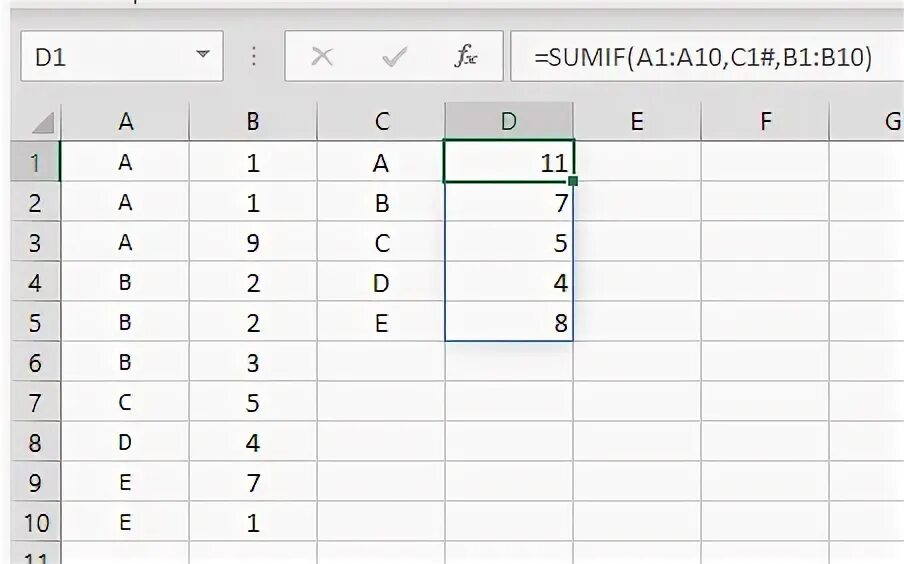Click the Enter checkmark formula icon
Viewport: 904px width, 564px height.
click(x=394, y=57)
